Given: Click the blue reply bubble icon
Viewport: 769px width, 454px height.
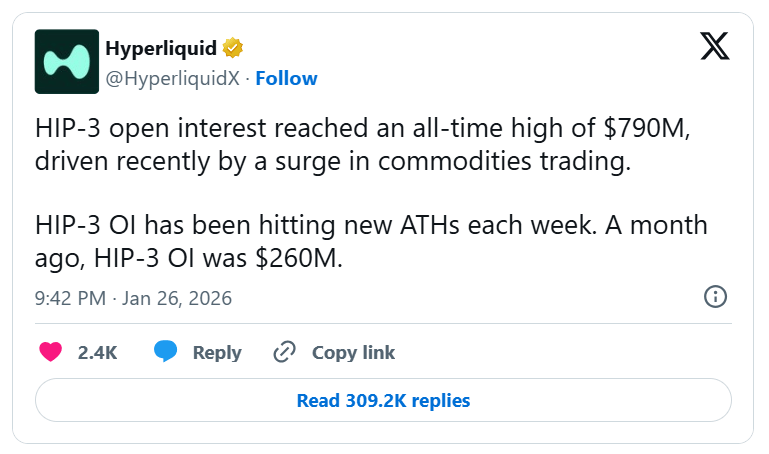Looking at the screenshot, I should click(166, 352).
